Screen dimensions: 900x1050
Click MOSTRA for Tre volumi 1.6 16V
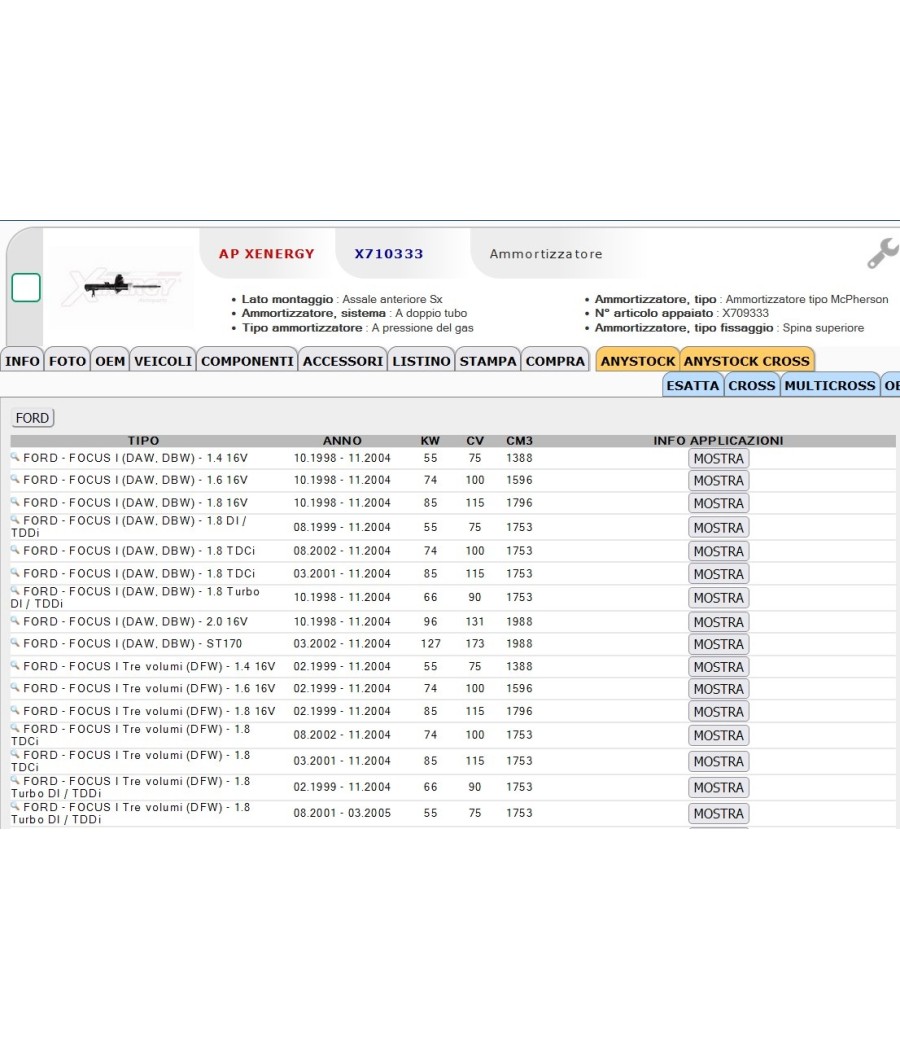click(719, 689)
